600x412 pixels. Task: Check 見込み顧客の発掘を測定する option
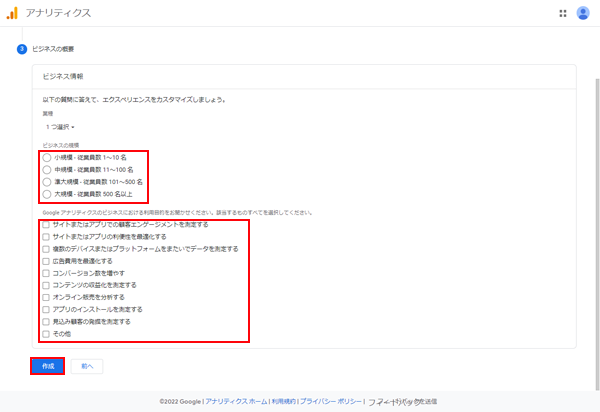coord(46,322)
